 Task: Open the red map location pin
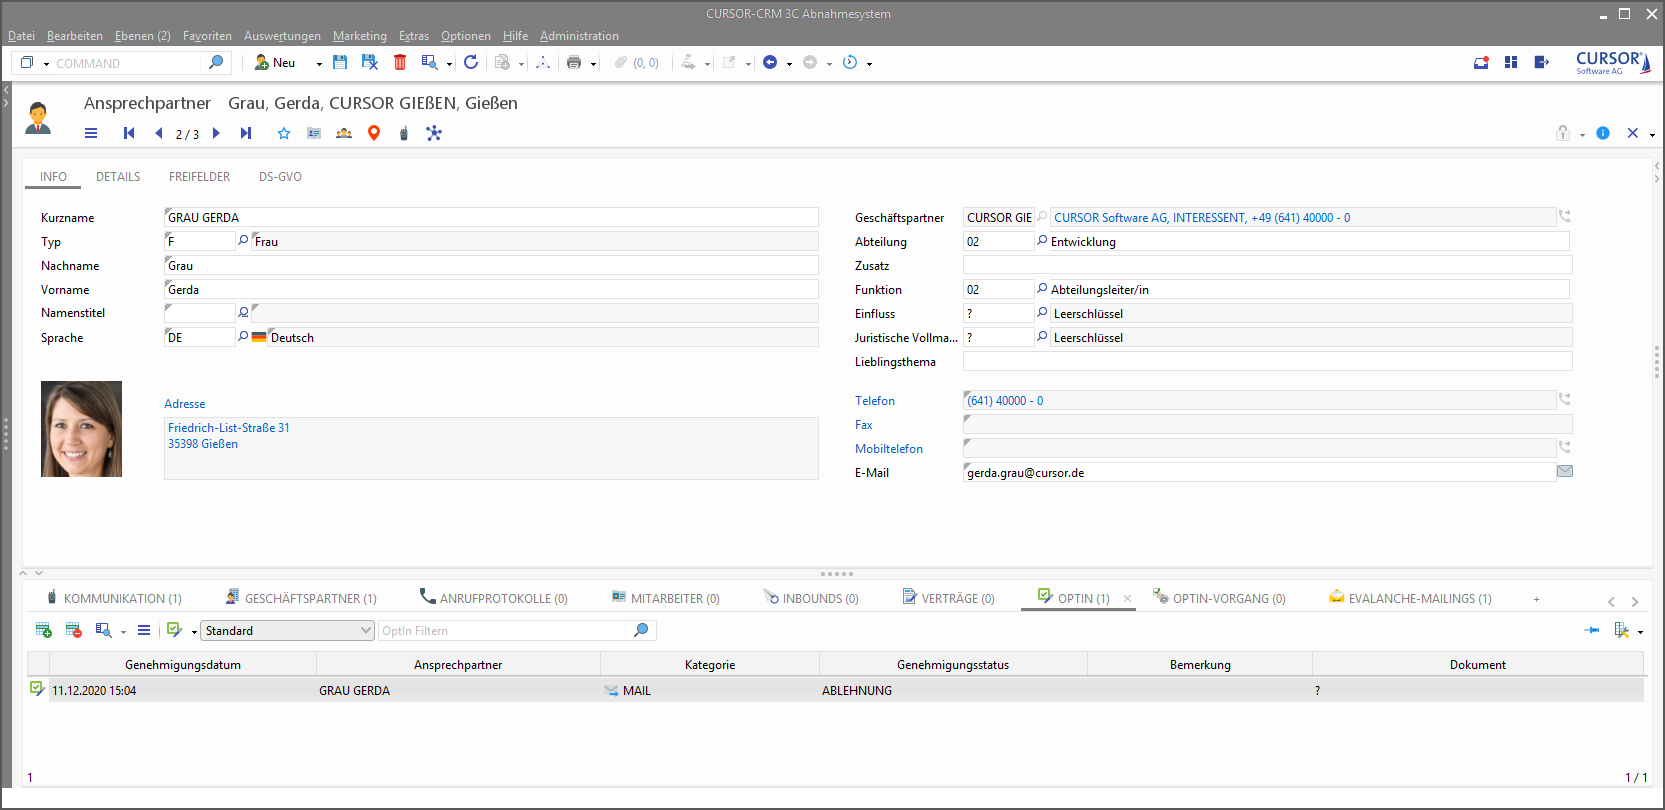374,133
